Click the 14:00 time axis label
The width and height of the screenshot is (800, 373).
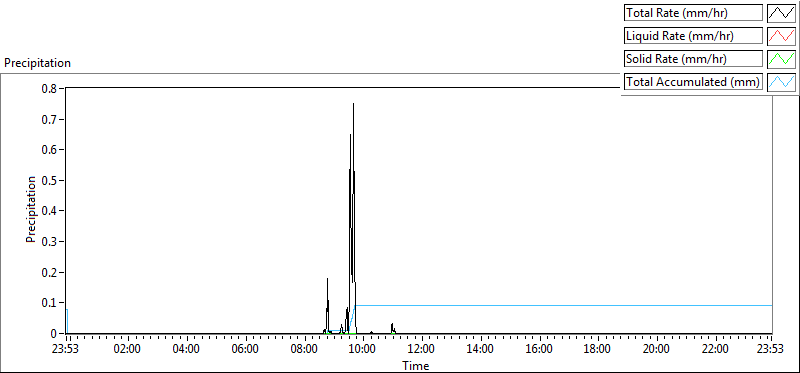[x=480, y=350]
